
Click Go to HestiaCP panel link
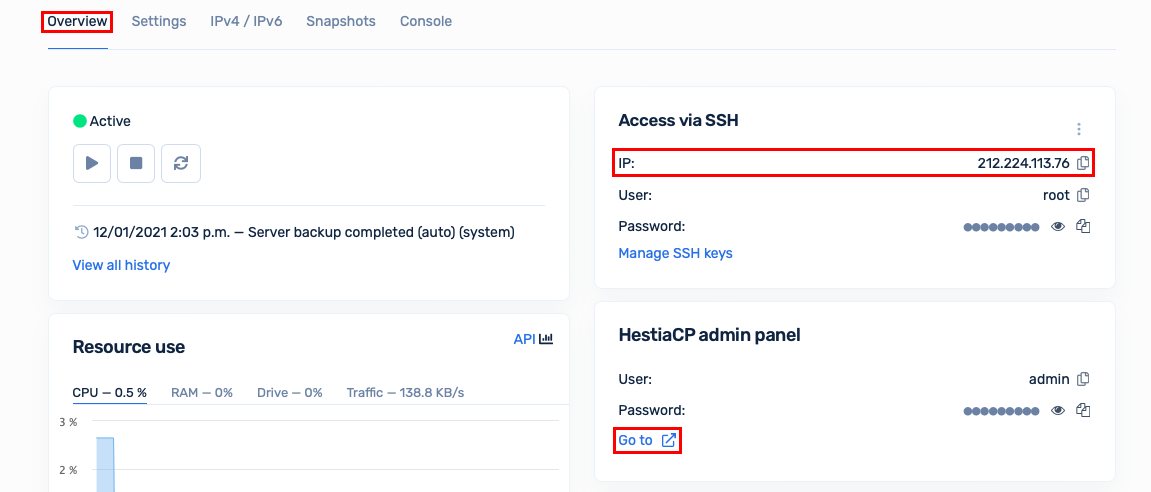tap(647, 441)
